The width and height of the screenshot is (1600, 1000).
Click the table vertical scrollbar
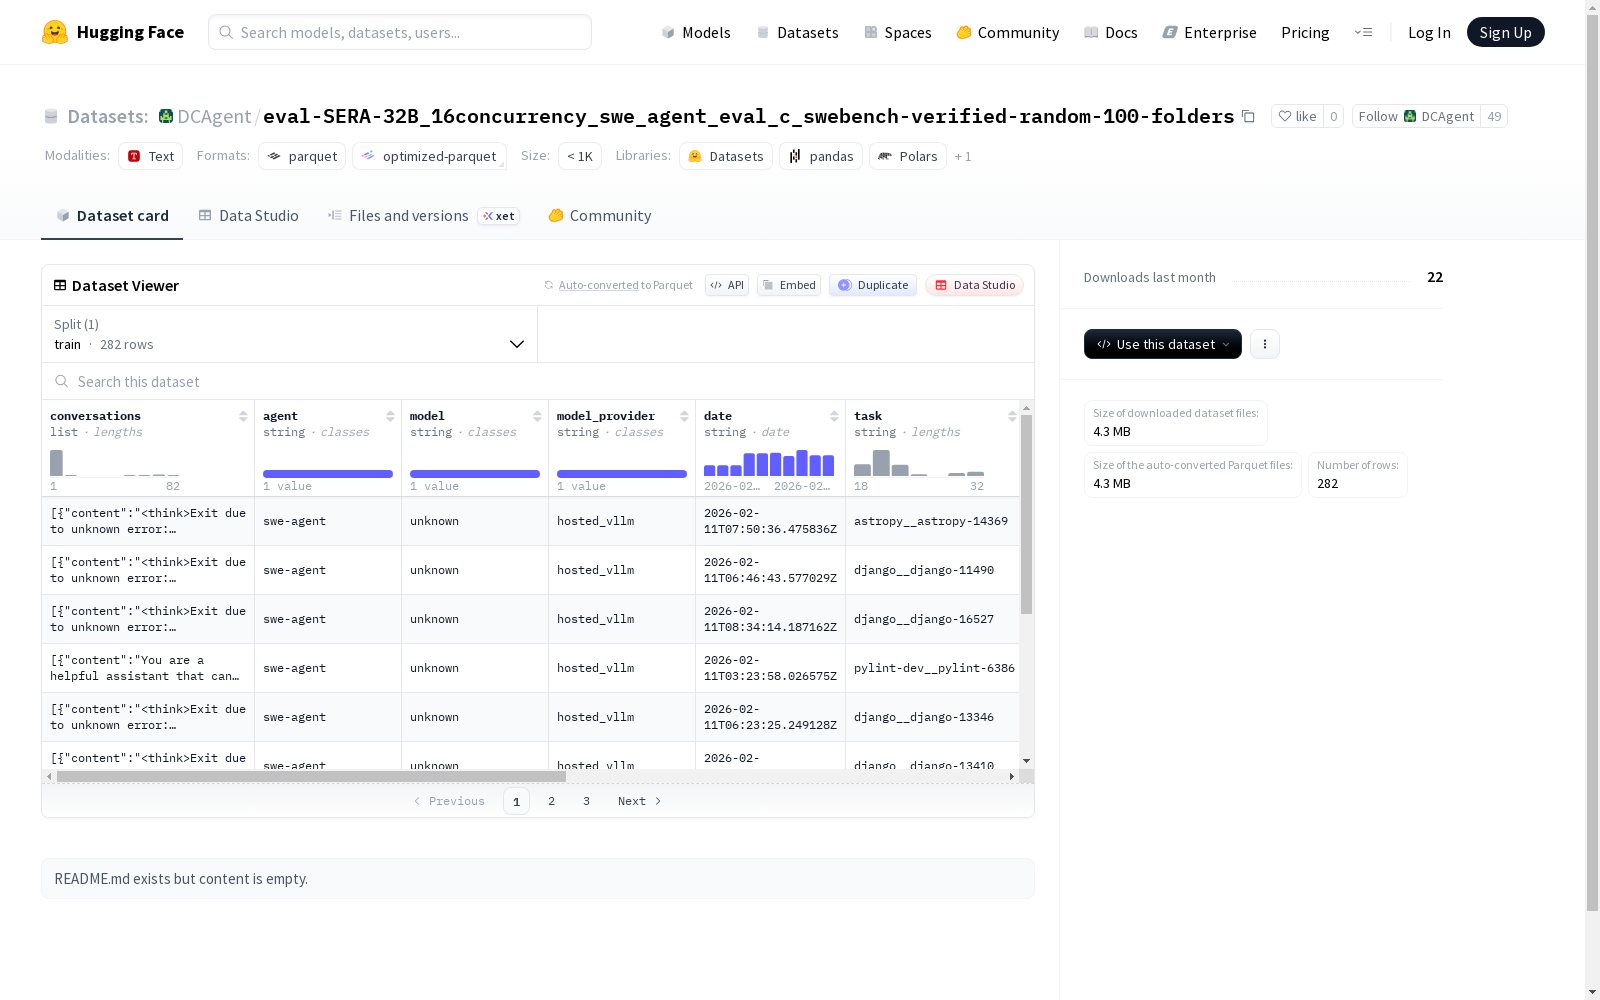click(1026, 514)
